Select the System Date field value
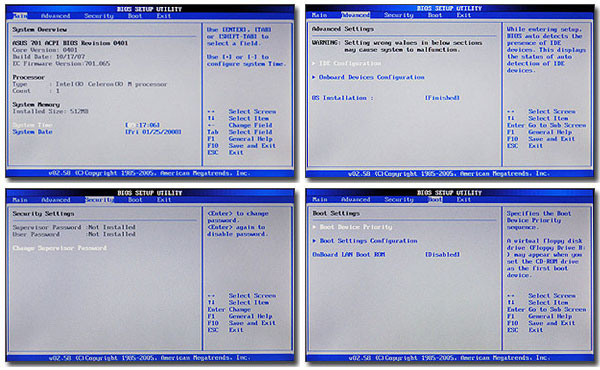This screenshot has height=370, width=600. [153, 132]
